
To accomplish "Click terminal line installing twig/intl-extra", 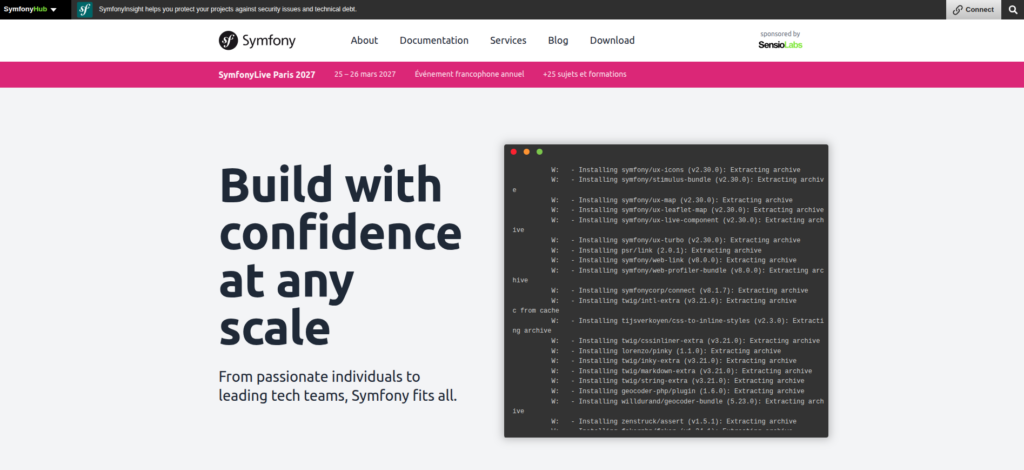I will point(674,300).
